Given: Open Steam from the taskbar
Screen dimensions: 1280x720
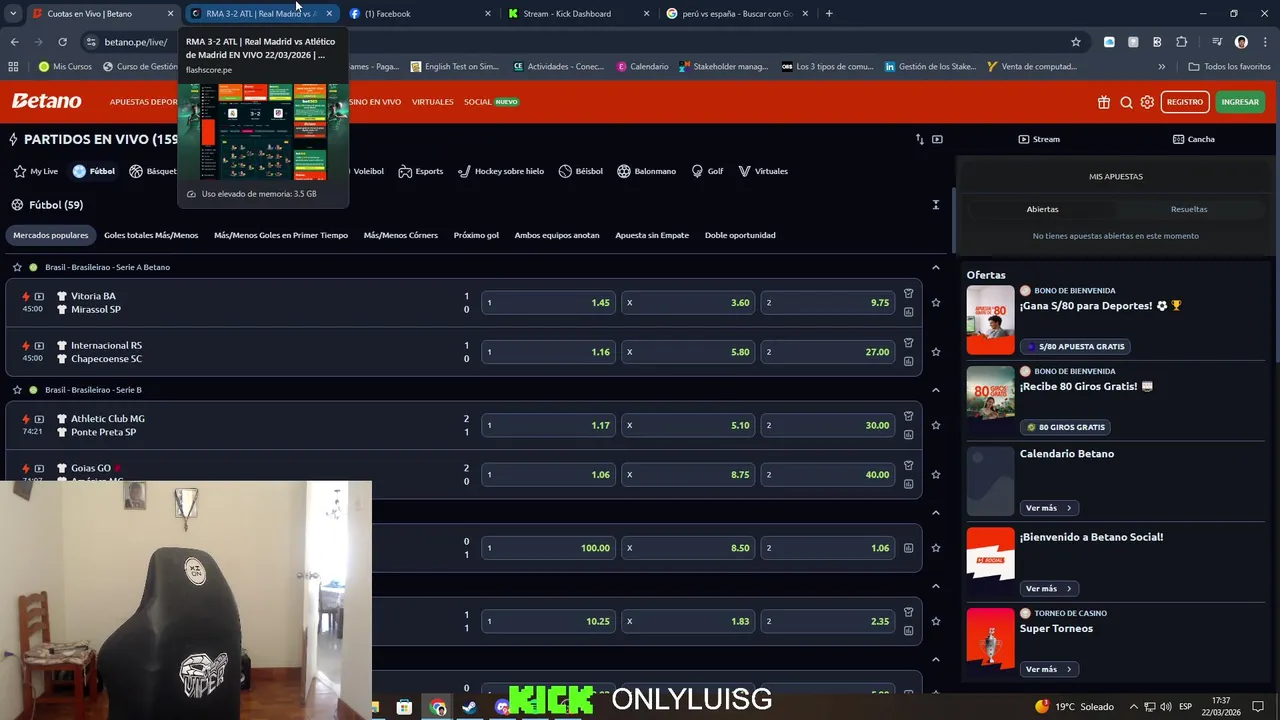Looking at the screenshot, I should coord(469,707).
